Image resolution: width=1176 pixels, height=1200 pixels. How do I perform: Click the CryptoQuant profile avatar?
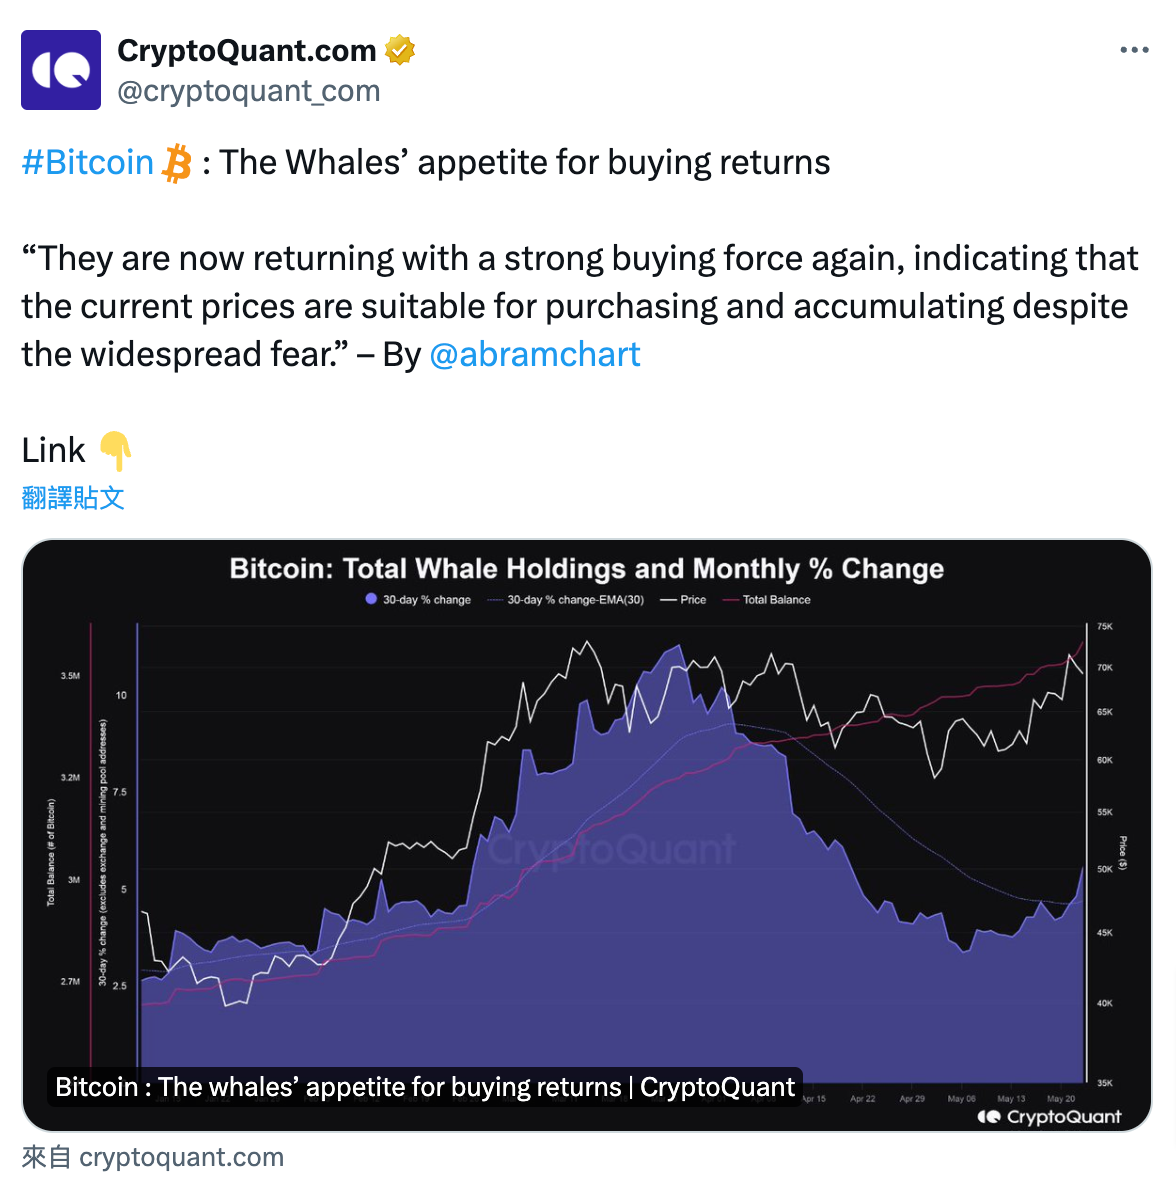tap(61, 70)
